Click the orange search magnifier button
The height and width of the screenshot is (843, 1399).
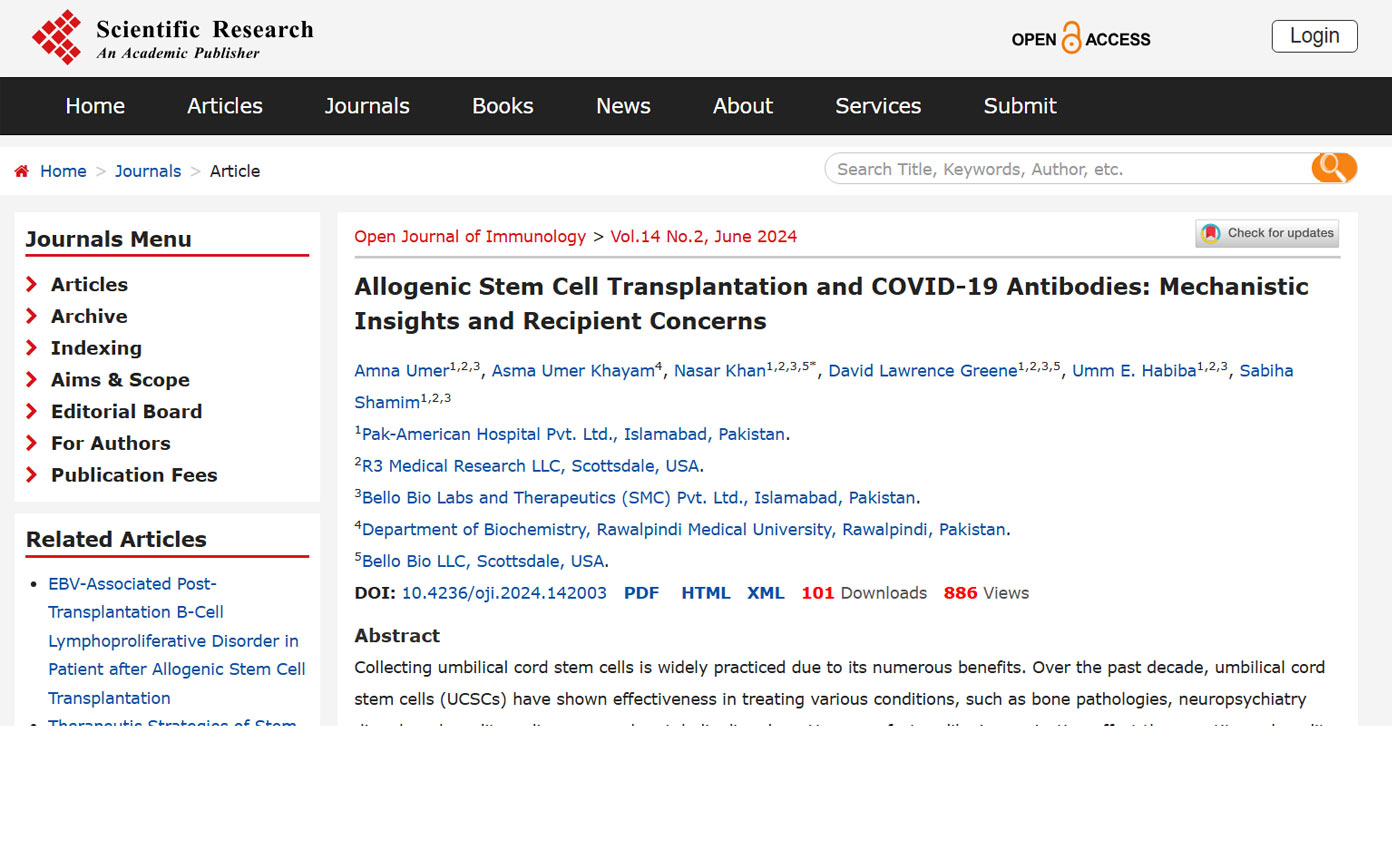point(1333,168)
